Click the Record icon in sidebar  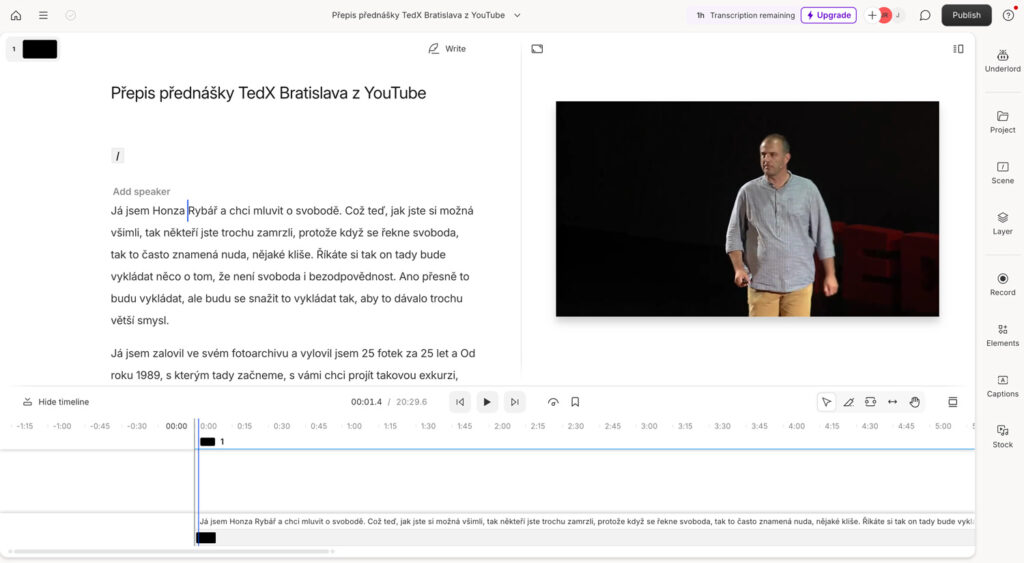click(1002, 284)
